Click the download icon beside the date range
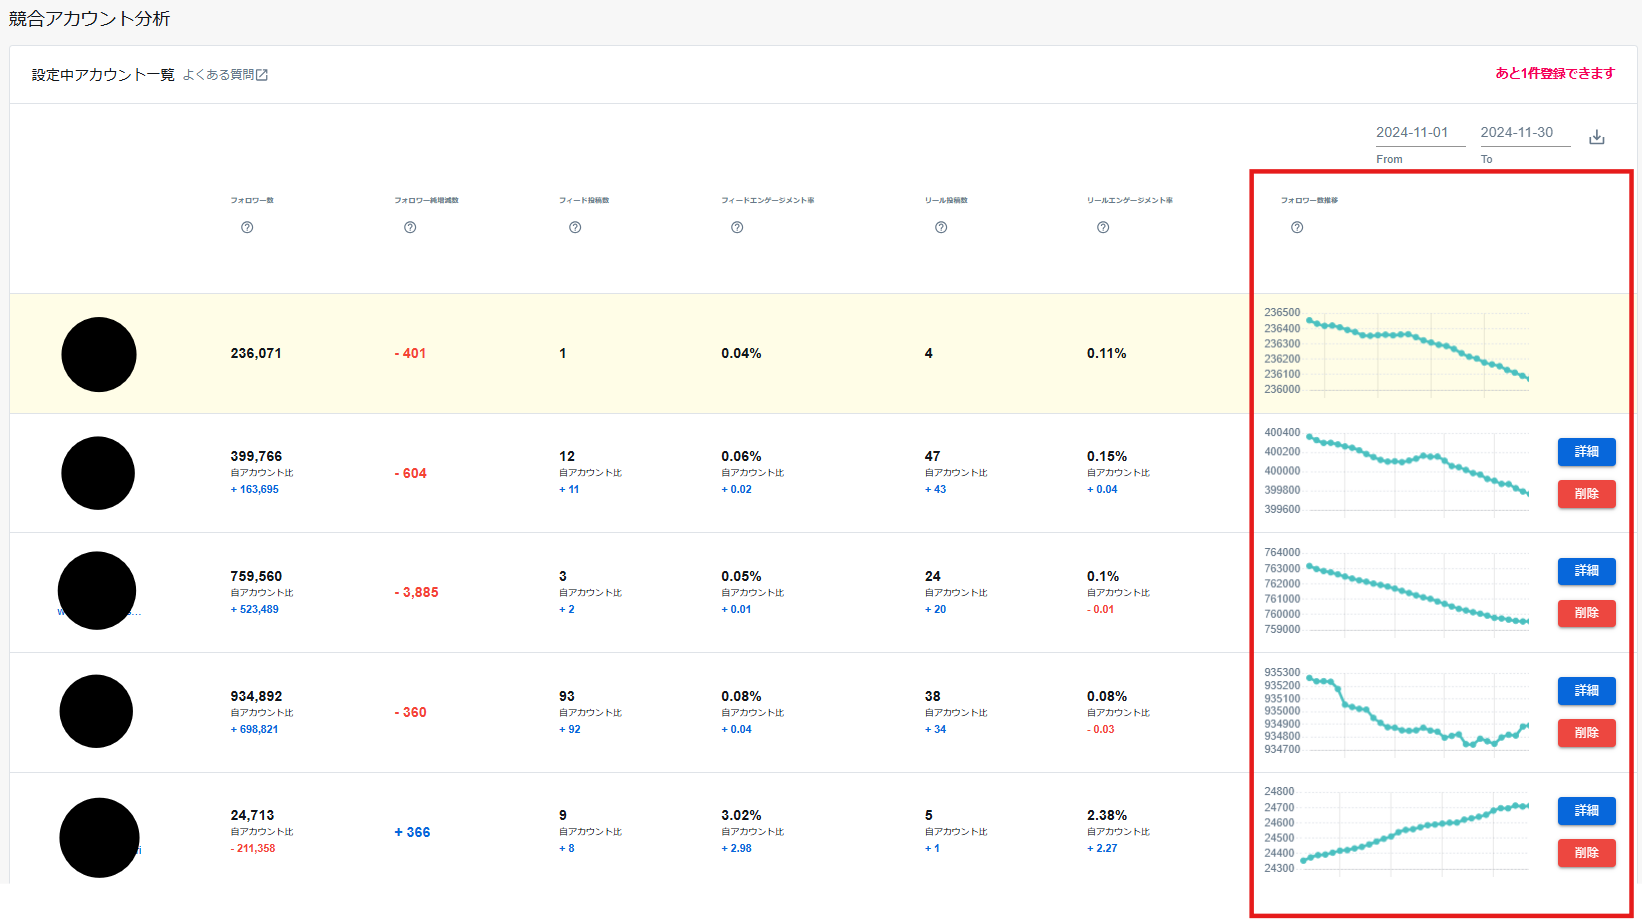Screen dimensions: 1642x919 tap(1596, 137)
